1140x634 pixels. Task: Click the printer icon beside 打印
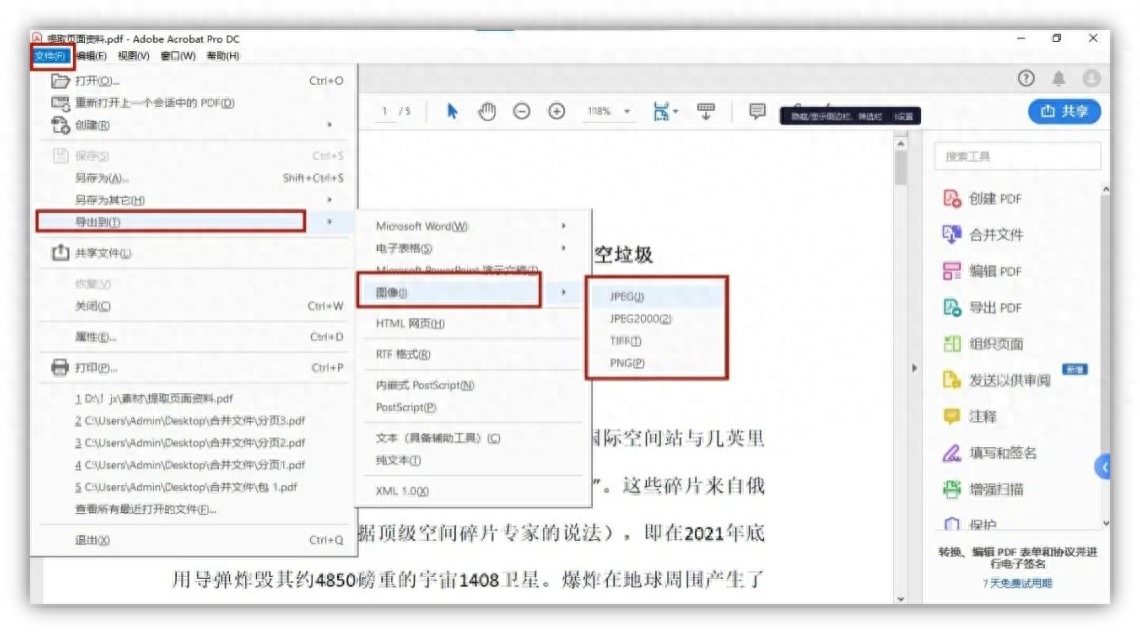[x=60, y=368]
